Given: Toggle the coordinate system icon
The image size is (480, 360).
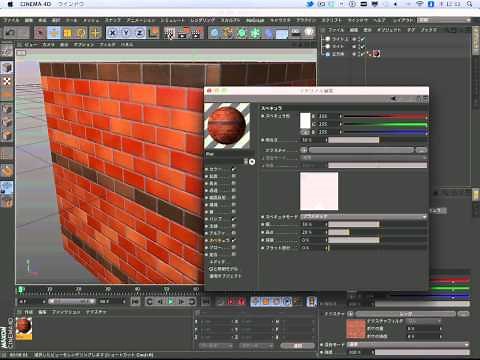Looking at the screenshot, I should point(154,33).
